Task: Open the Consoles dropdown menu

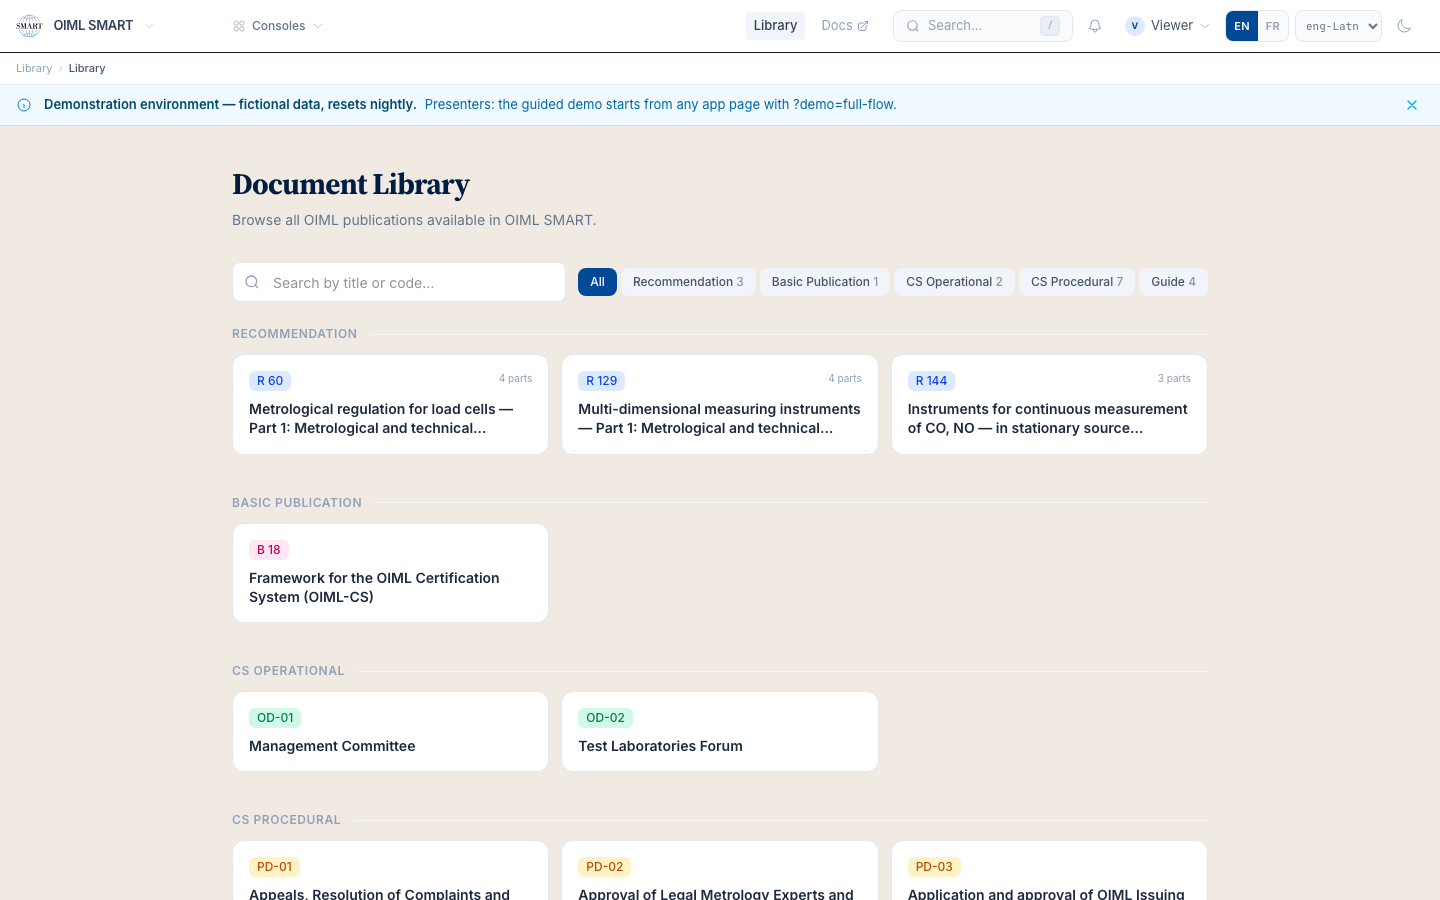Action: click(278, 26)
